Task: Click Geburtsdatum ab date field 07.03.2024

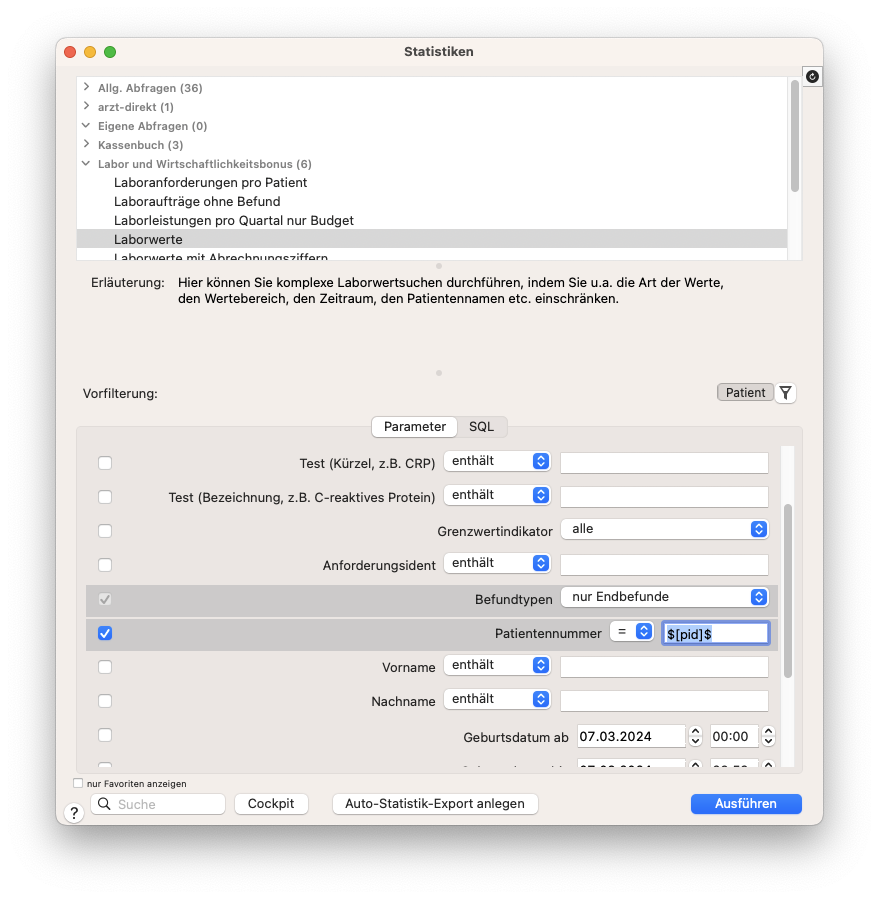Action: coord(631,736)
